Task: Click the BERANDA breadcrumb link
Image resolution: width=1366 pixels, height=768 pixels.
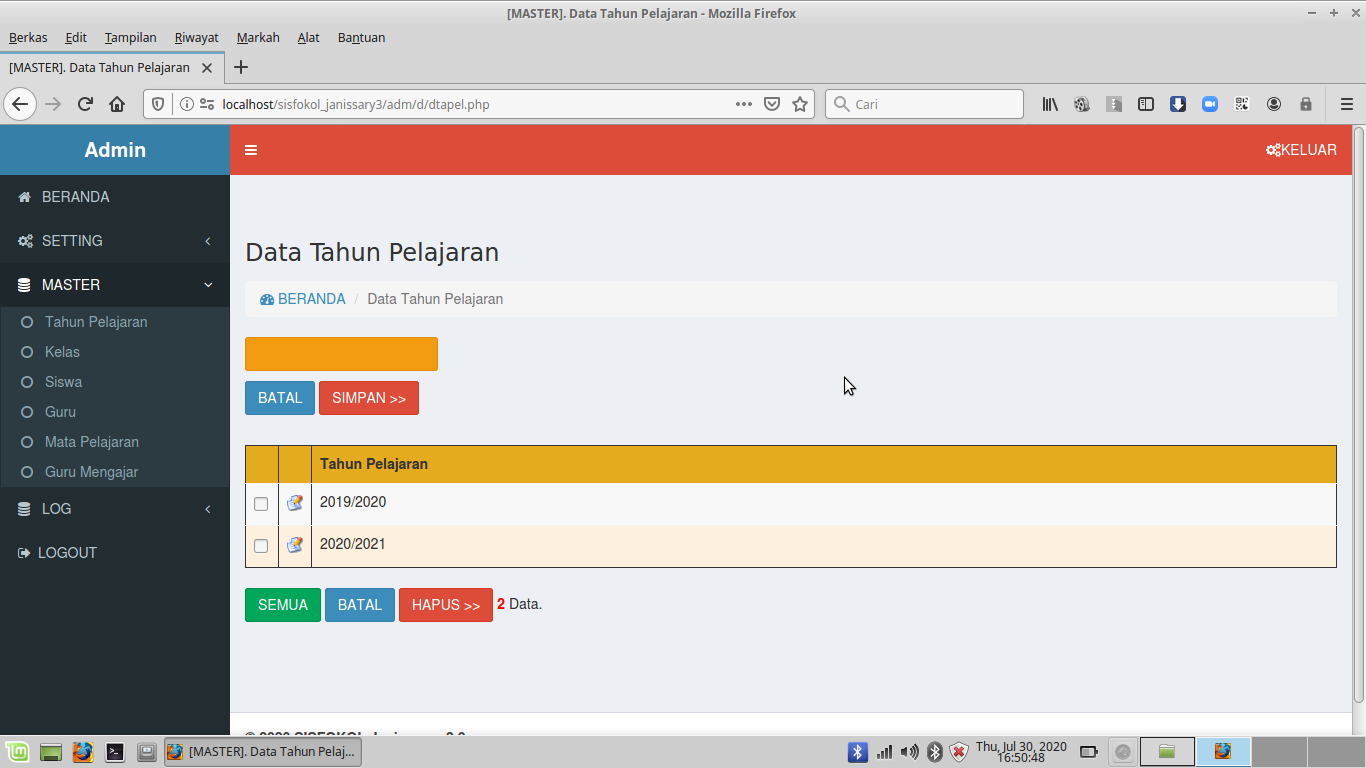Action: [x=303, y=299]
